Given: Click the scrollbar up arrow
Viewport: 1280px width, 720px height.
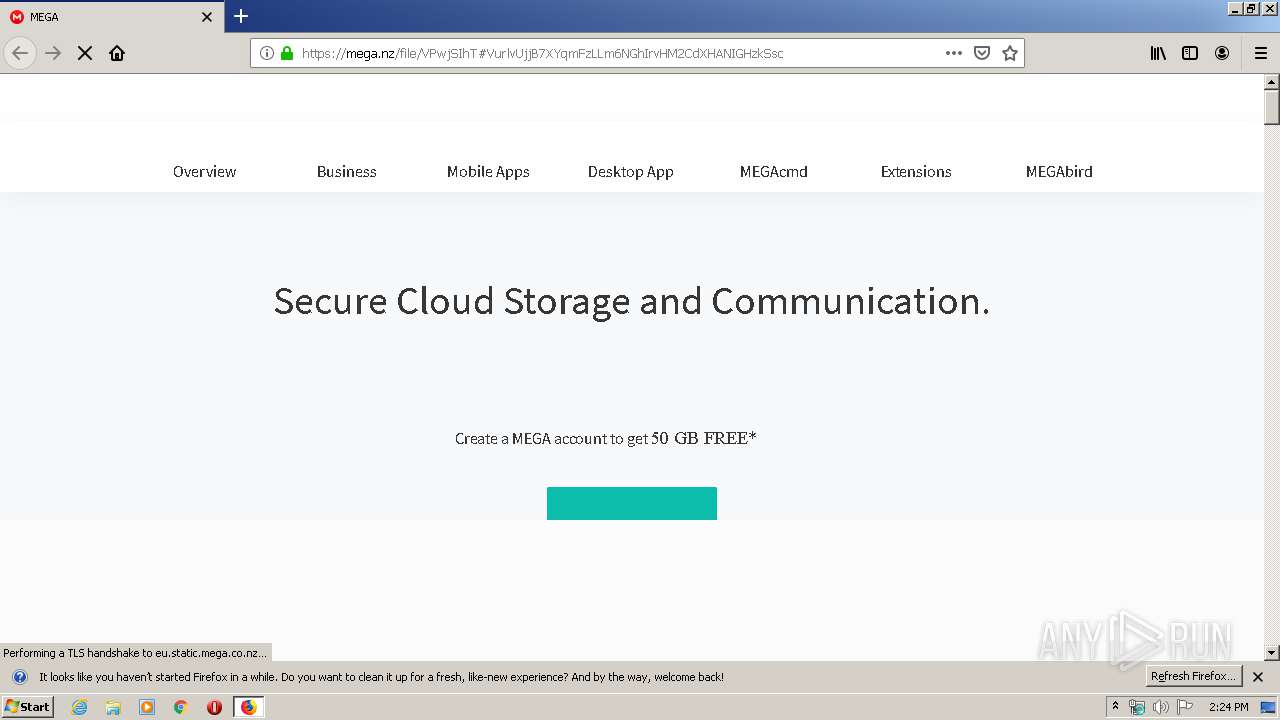Looking at the screenshot, I should coord(1272,82).
